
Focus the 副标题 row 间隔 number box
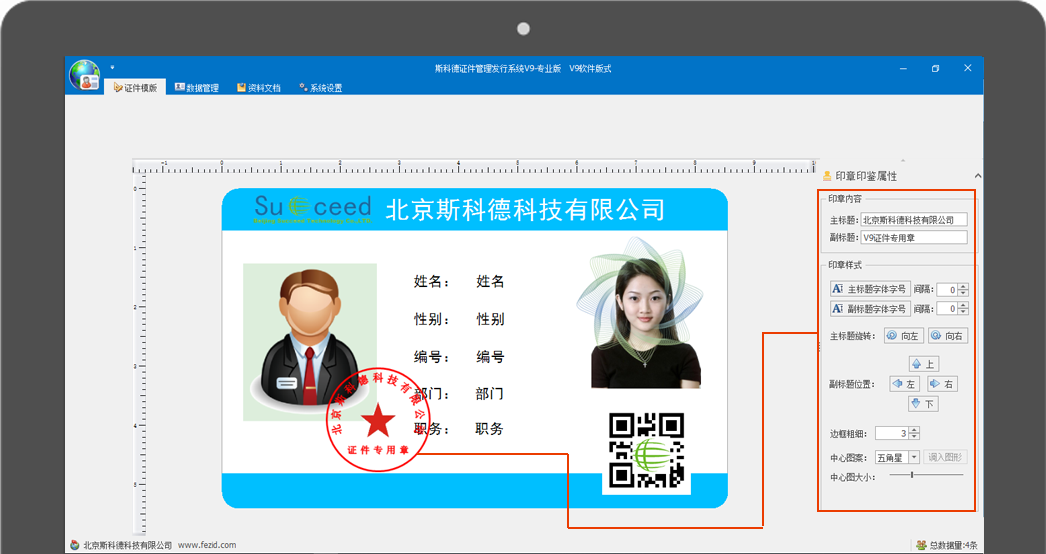tap(947, 309)
